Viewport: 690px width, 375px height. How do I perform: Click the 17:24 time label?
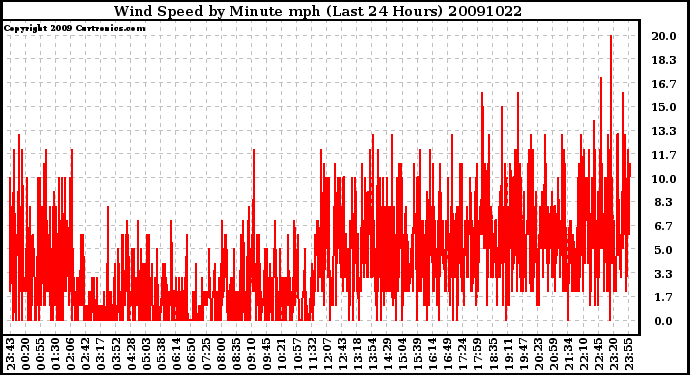click(x=462, y=354)
